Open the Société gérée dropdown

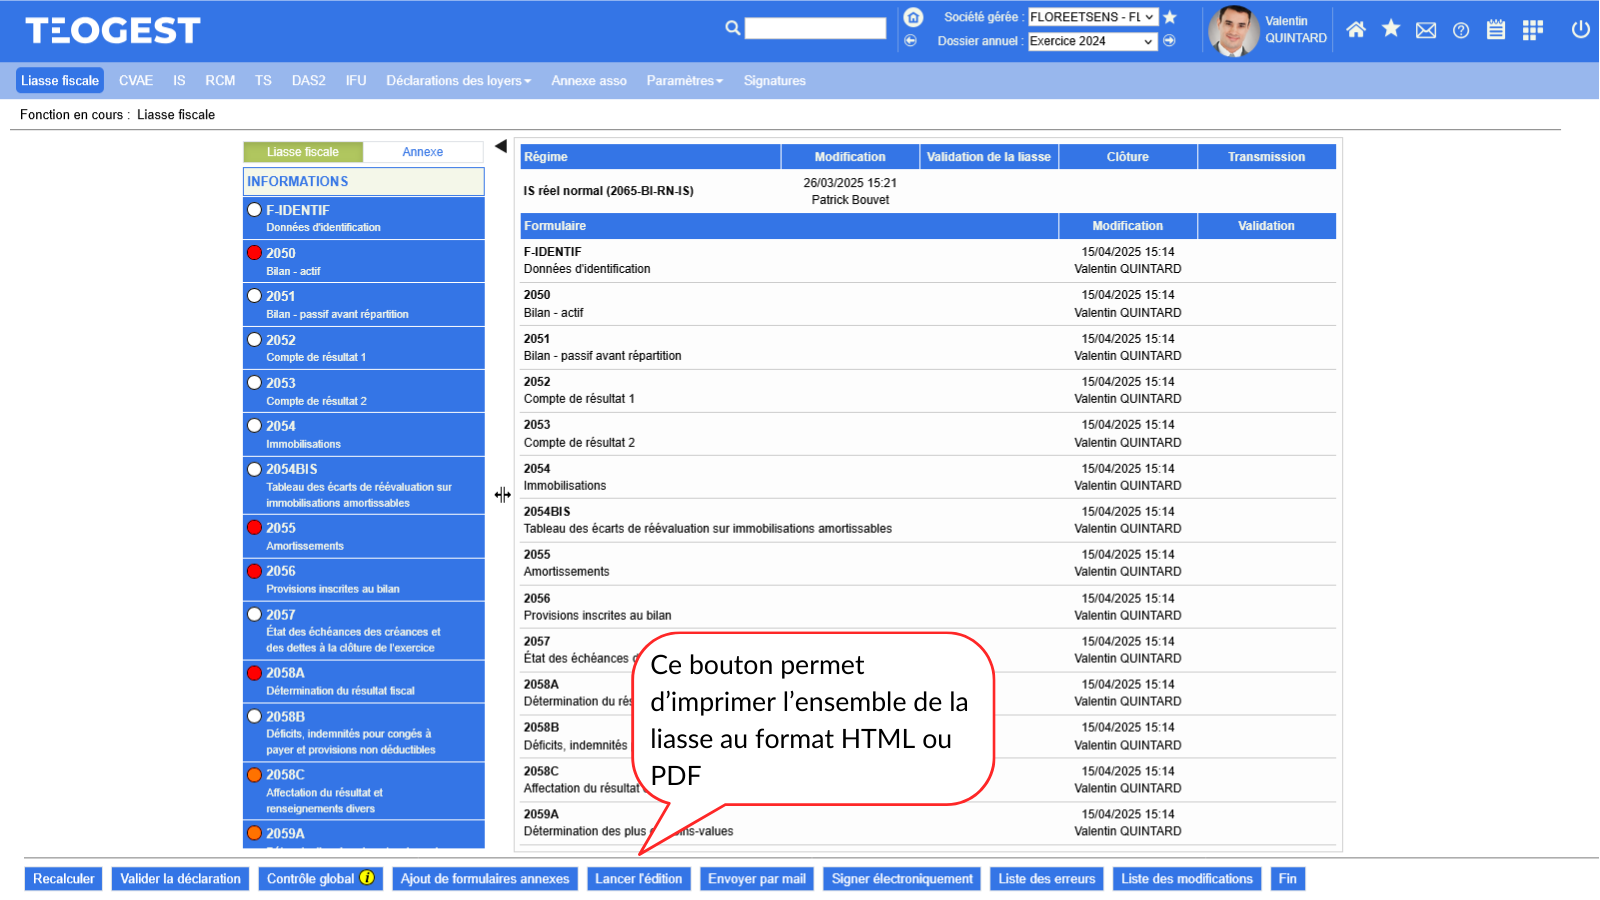(x=1092, y=17)
